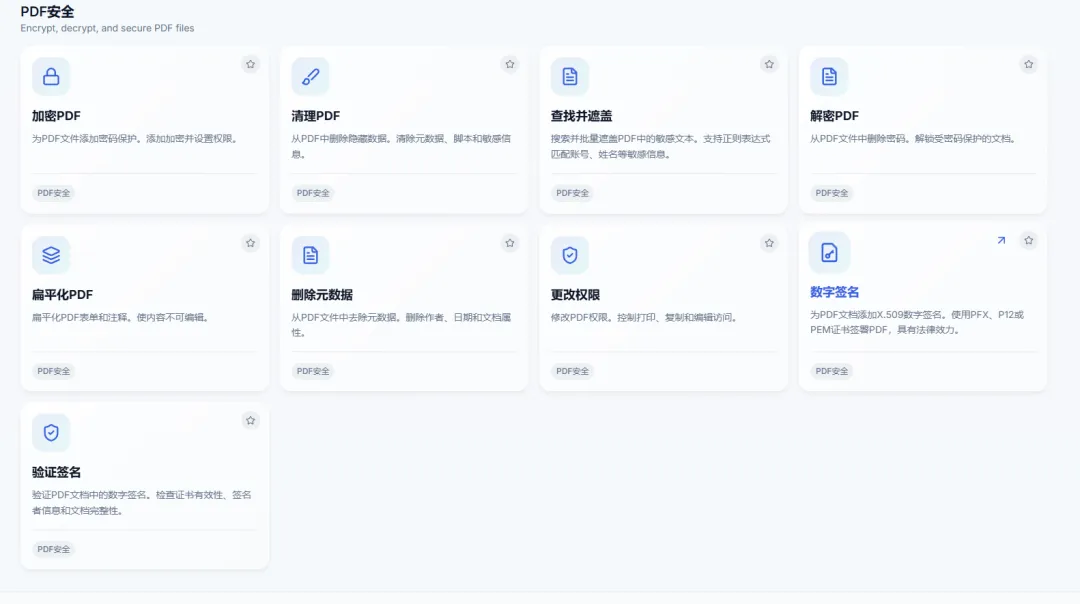Click the 查找并遮盖 description text

point(661,146)
